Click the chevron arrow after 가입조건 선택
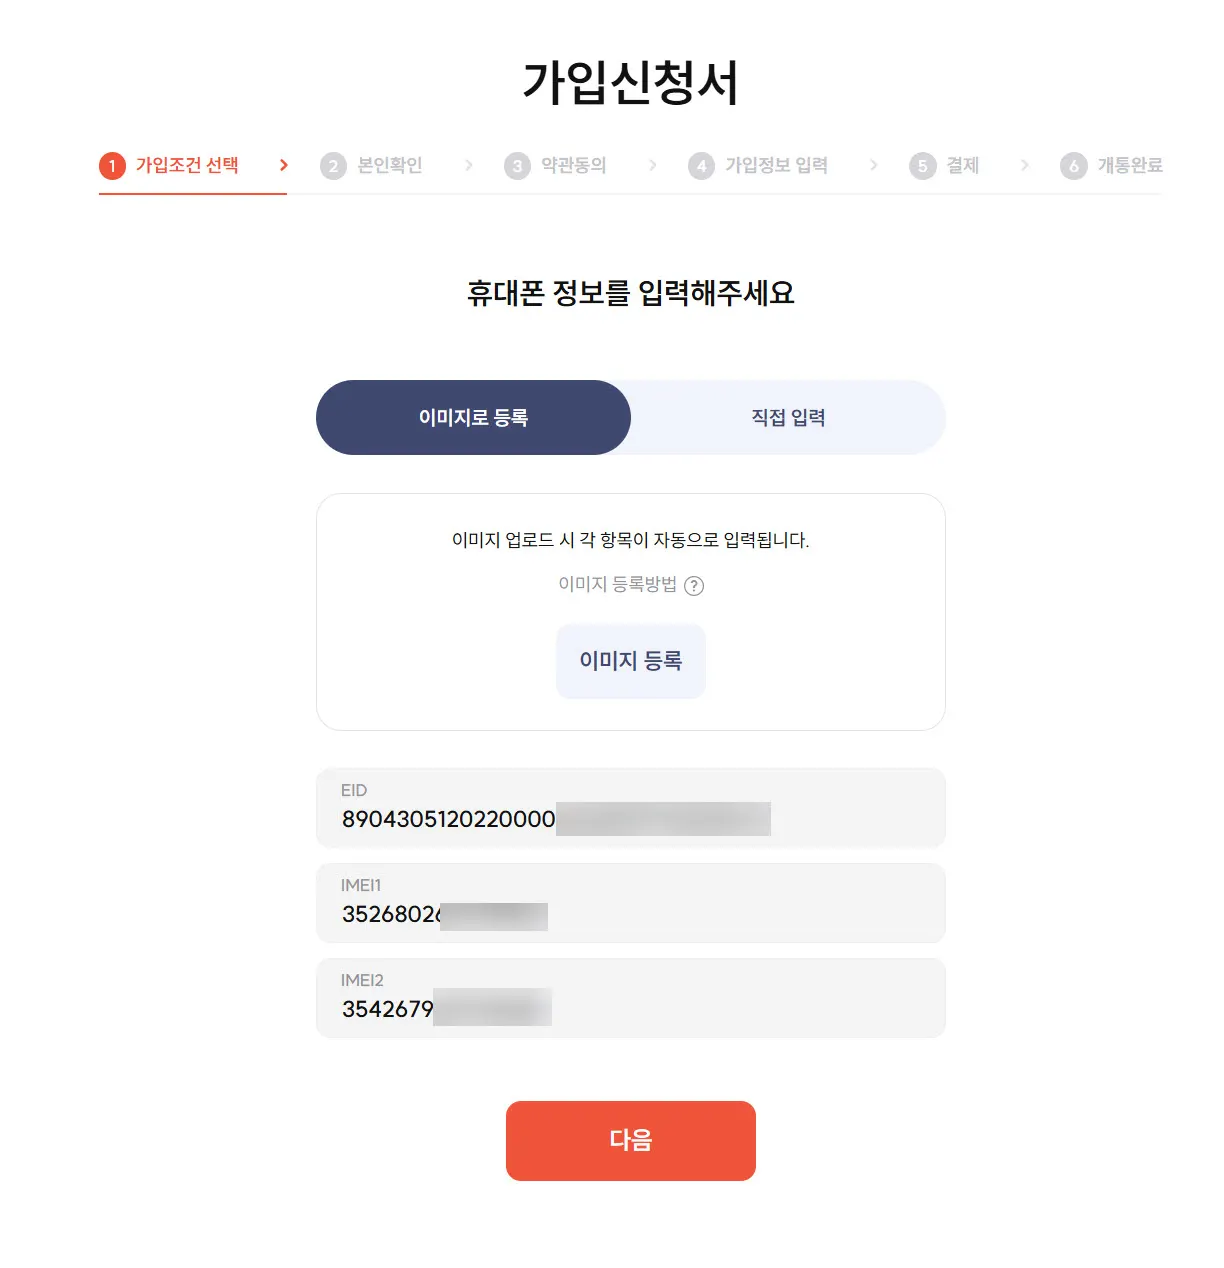This screenshot has height=1268, width=1224. (283, 165)
